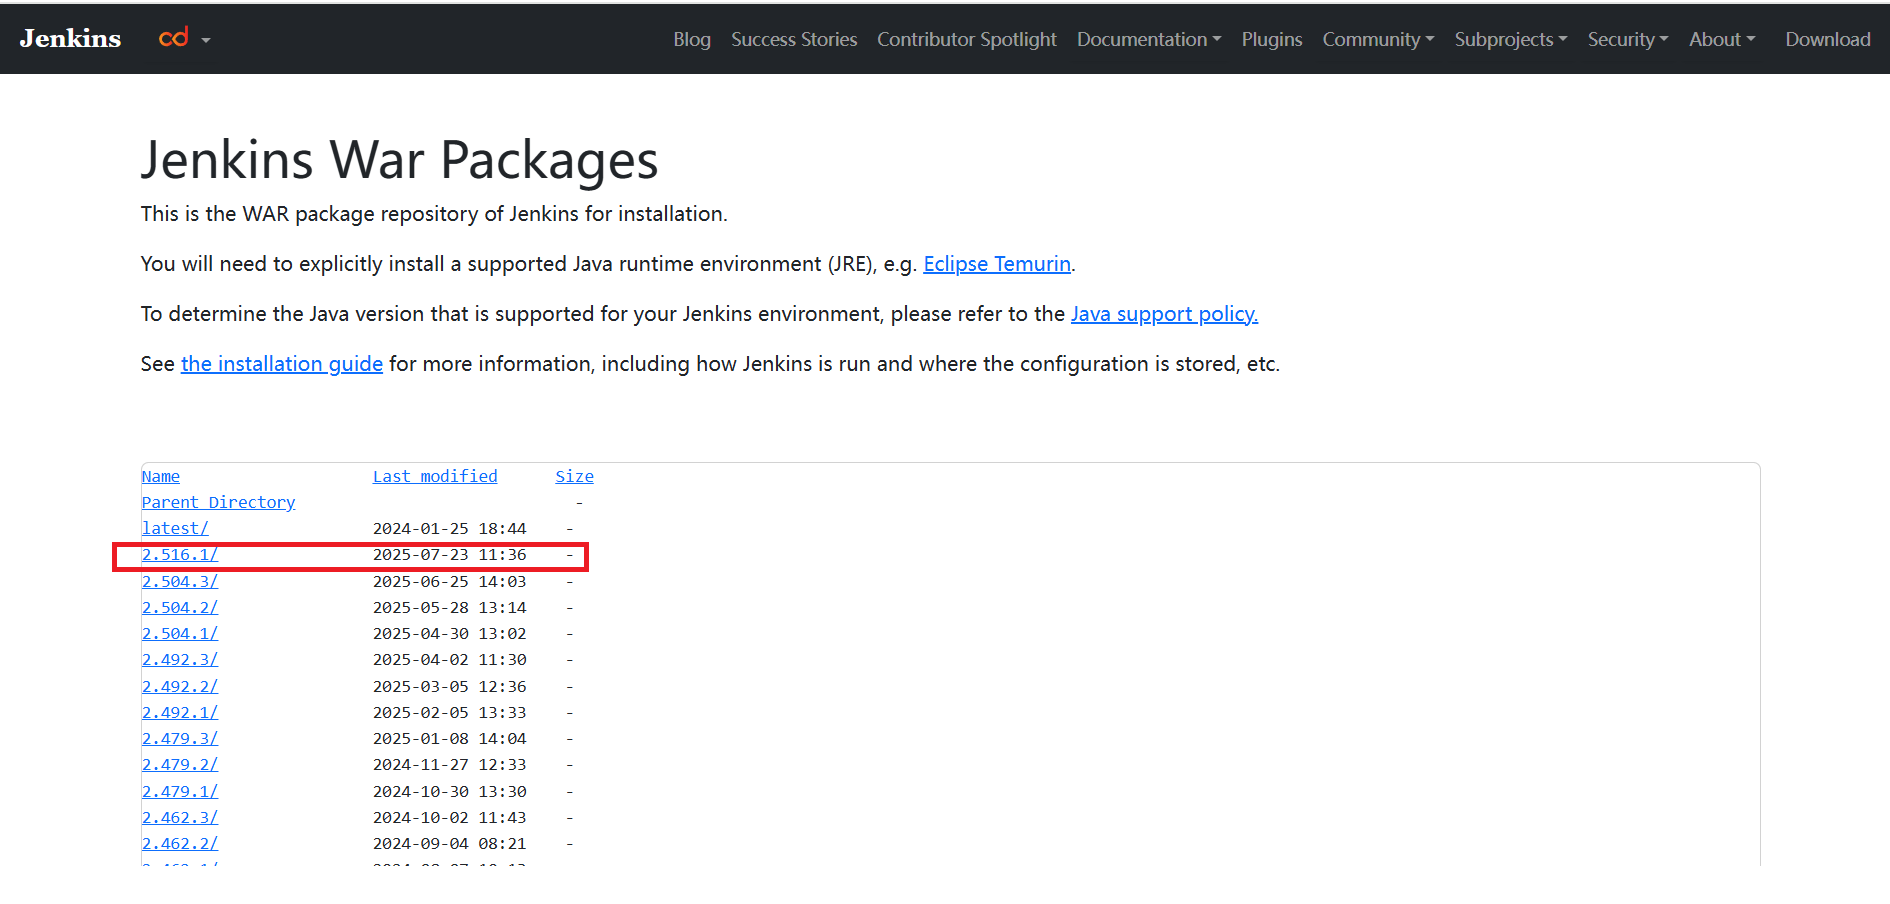Click the date 2024-01-25 18:44

450,528
